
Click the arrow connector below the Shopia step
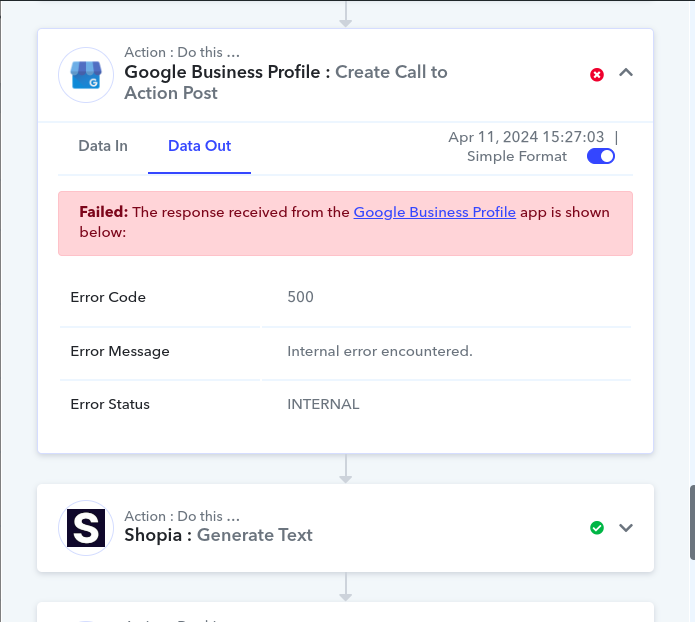tap(346, 587)
